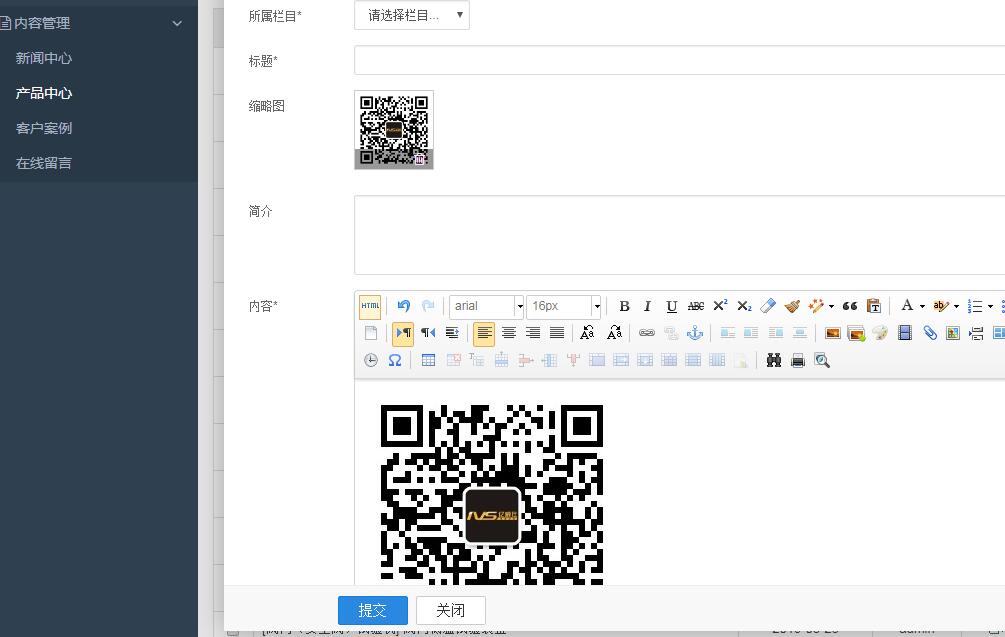Undo the last edit in the editor

(403, 306)
